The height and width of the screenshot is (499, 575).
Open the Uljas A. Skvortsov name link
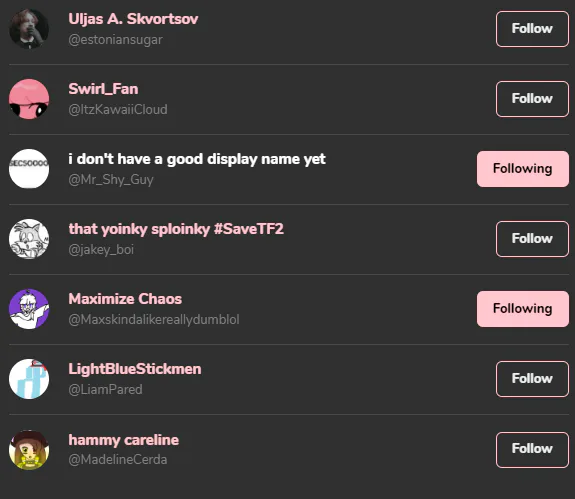133,19
